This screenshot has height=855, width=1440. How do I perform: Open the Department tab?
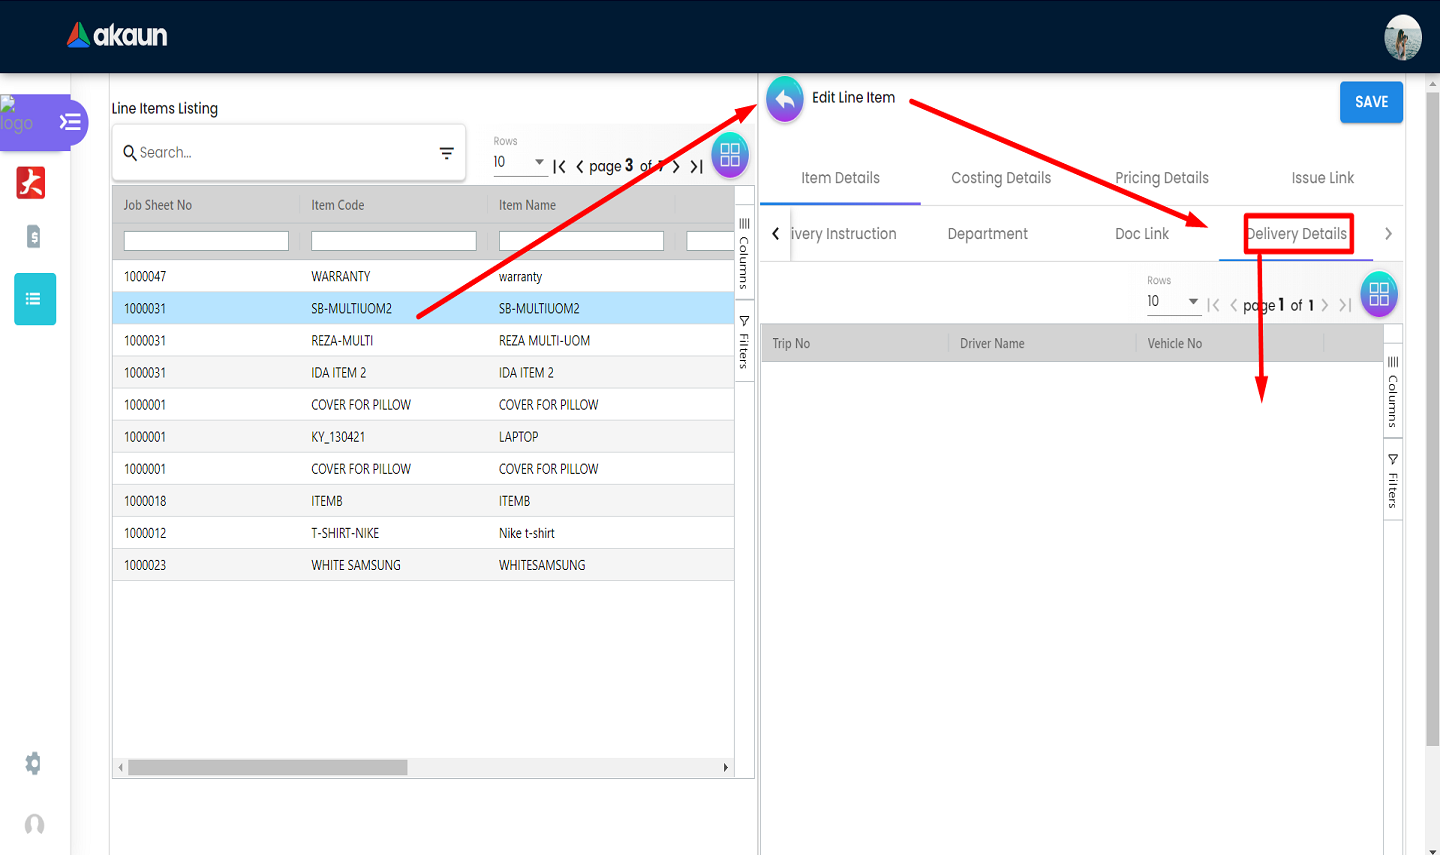point(987,234)
